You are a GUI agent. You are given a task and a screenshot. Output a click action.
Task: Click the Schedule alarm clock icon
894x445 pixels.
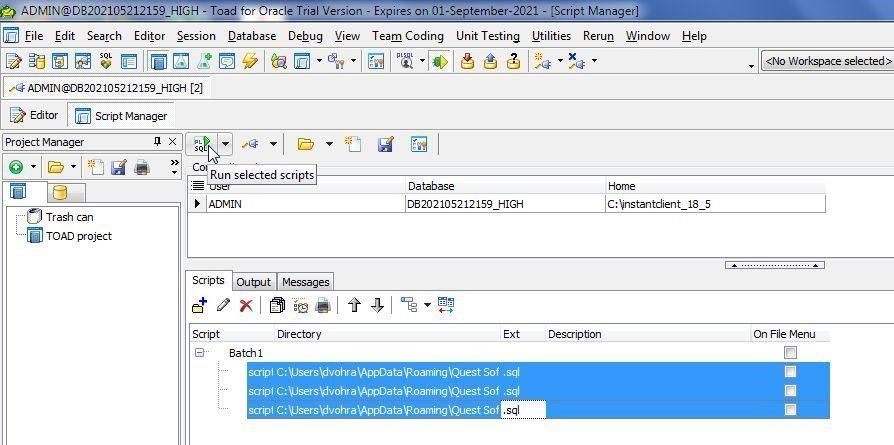point(300,305)
